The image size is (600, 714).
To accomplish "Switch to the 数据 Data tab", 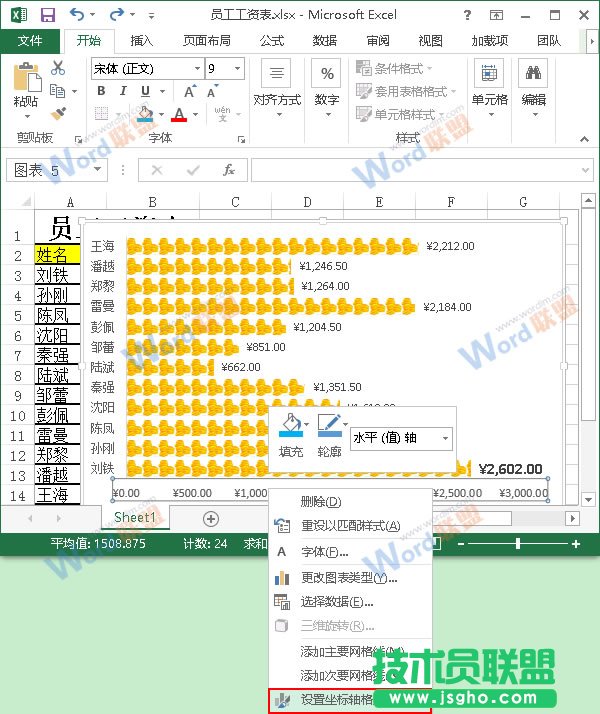I will tap(325, 41).
